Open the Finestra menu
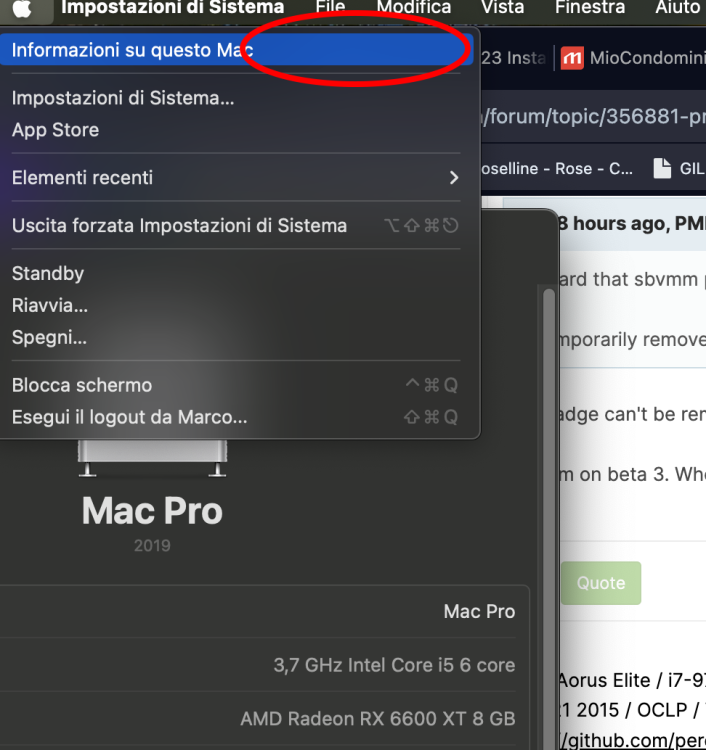Screen dimensions: 706x750 pos(590,7)
